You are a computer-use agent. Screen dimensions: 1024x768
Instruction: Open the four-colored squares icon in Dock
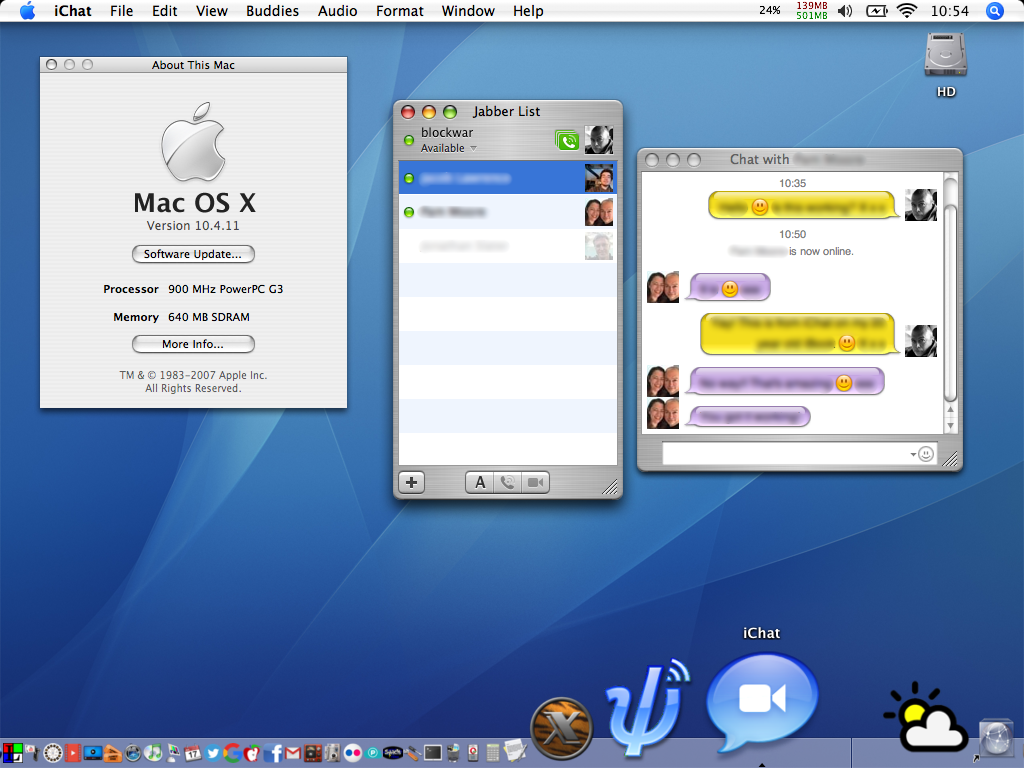[x=12, y=753]
